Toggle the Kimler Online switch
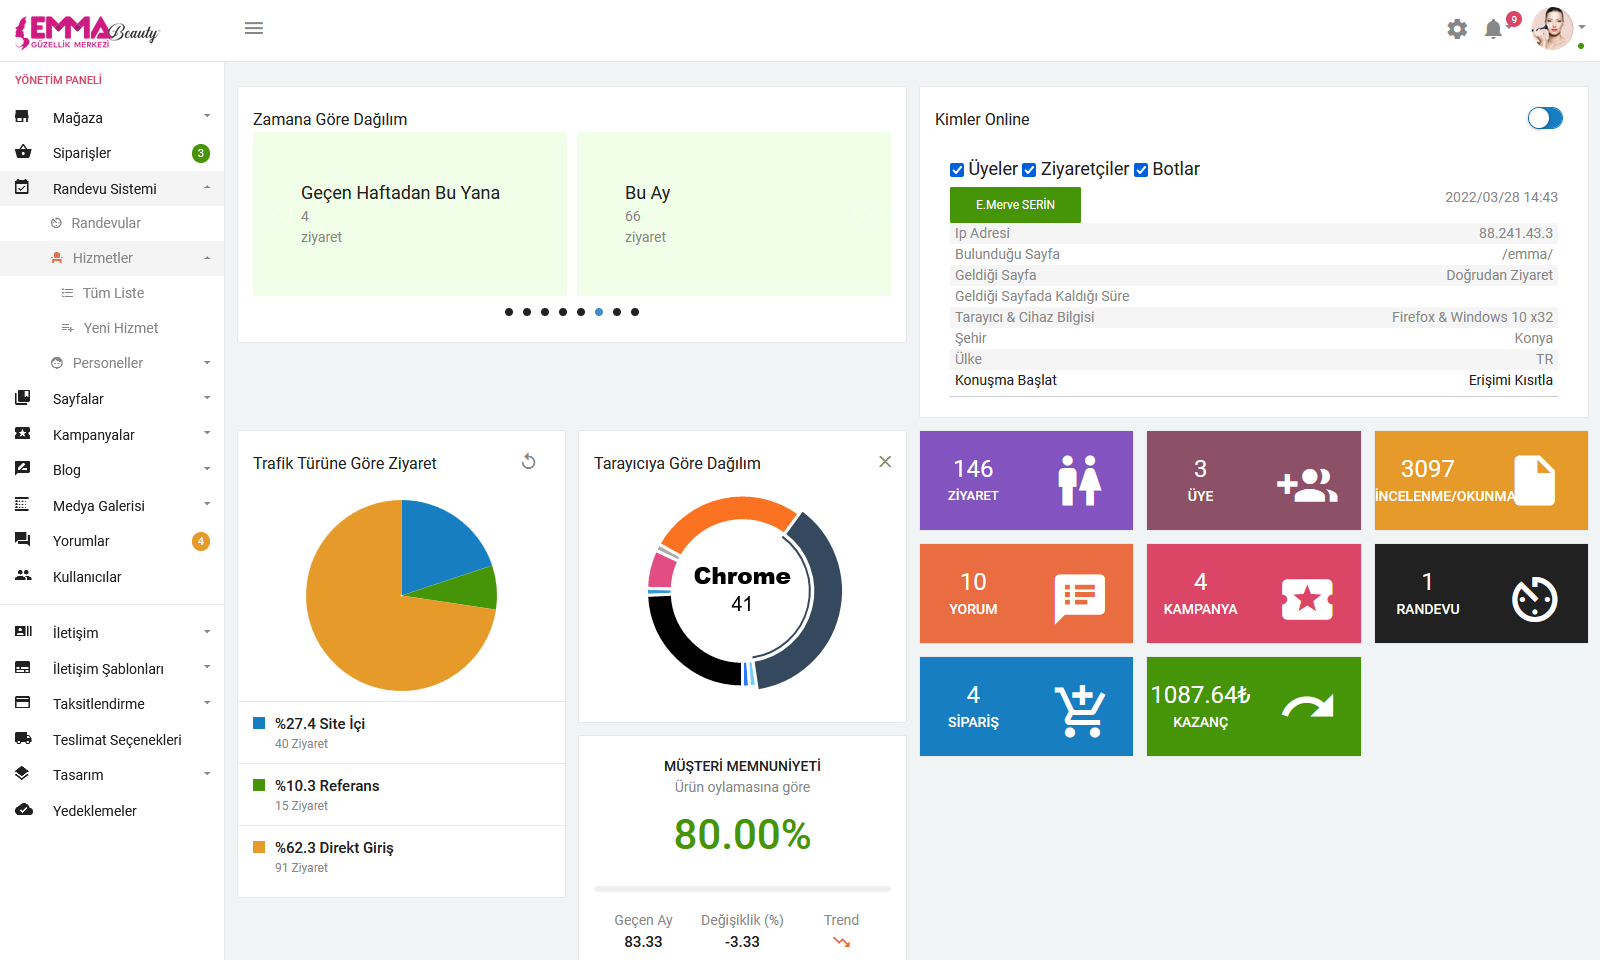Image resolution: width=1600 pixels, height=960 pixels. click(x=1544, y=118)
